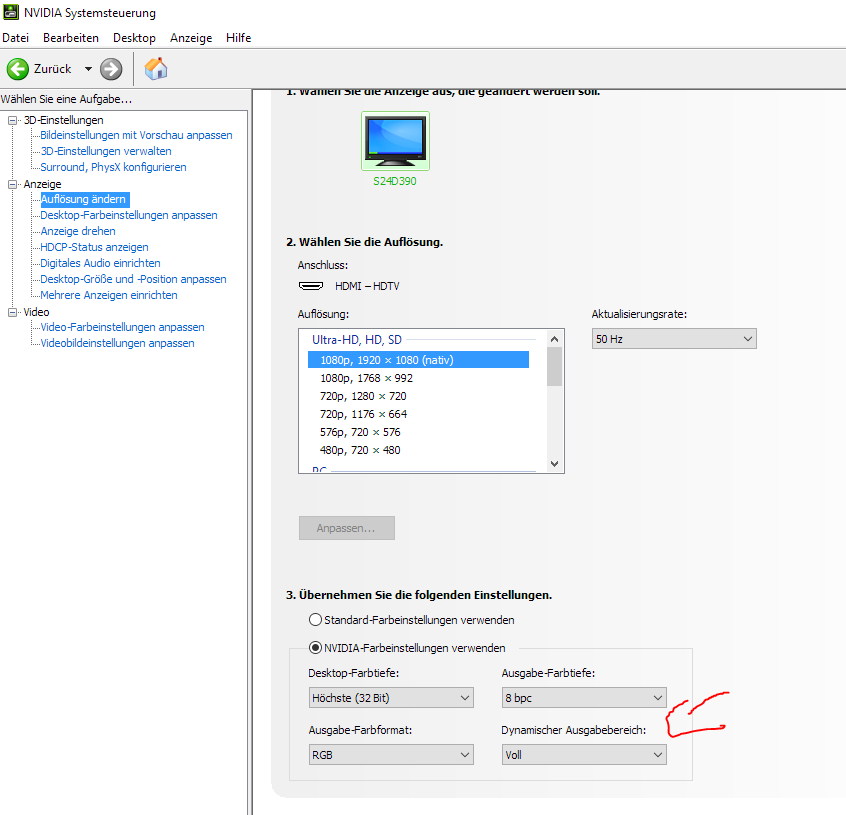Open the Desktop menu

134,38
